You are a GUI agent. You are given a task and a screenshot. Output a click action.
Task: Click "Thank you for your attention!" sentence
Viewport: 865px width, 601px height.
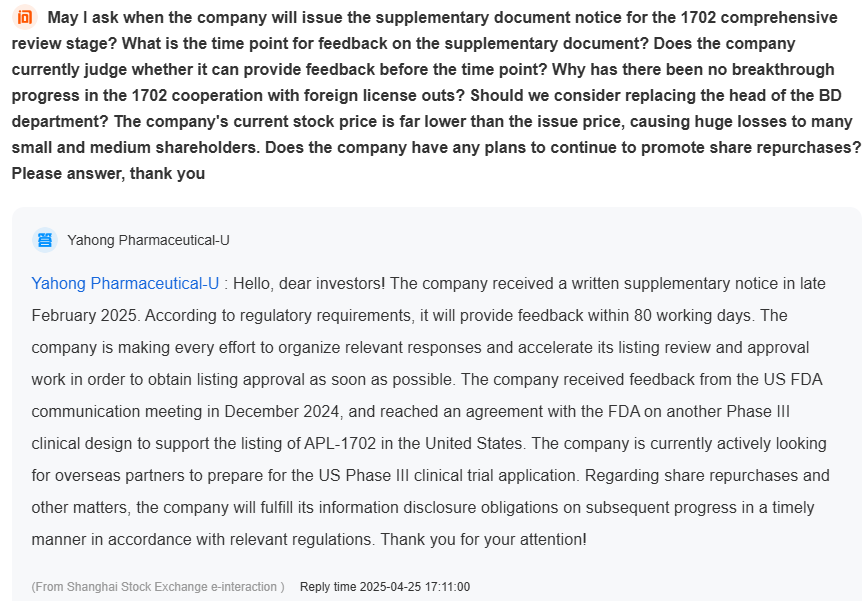tap(483, 539)
